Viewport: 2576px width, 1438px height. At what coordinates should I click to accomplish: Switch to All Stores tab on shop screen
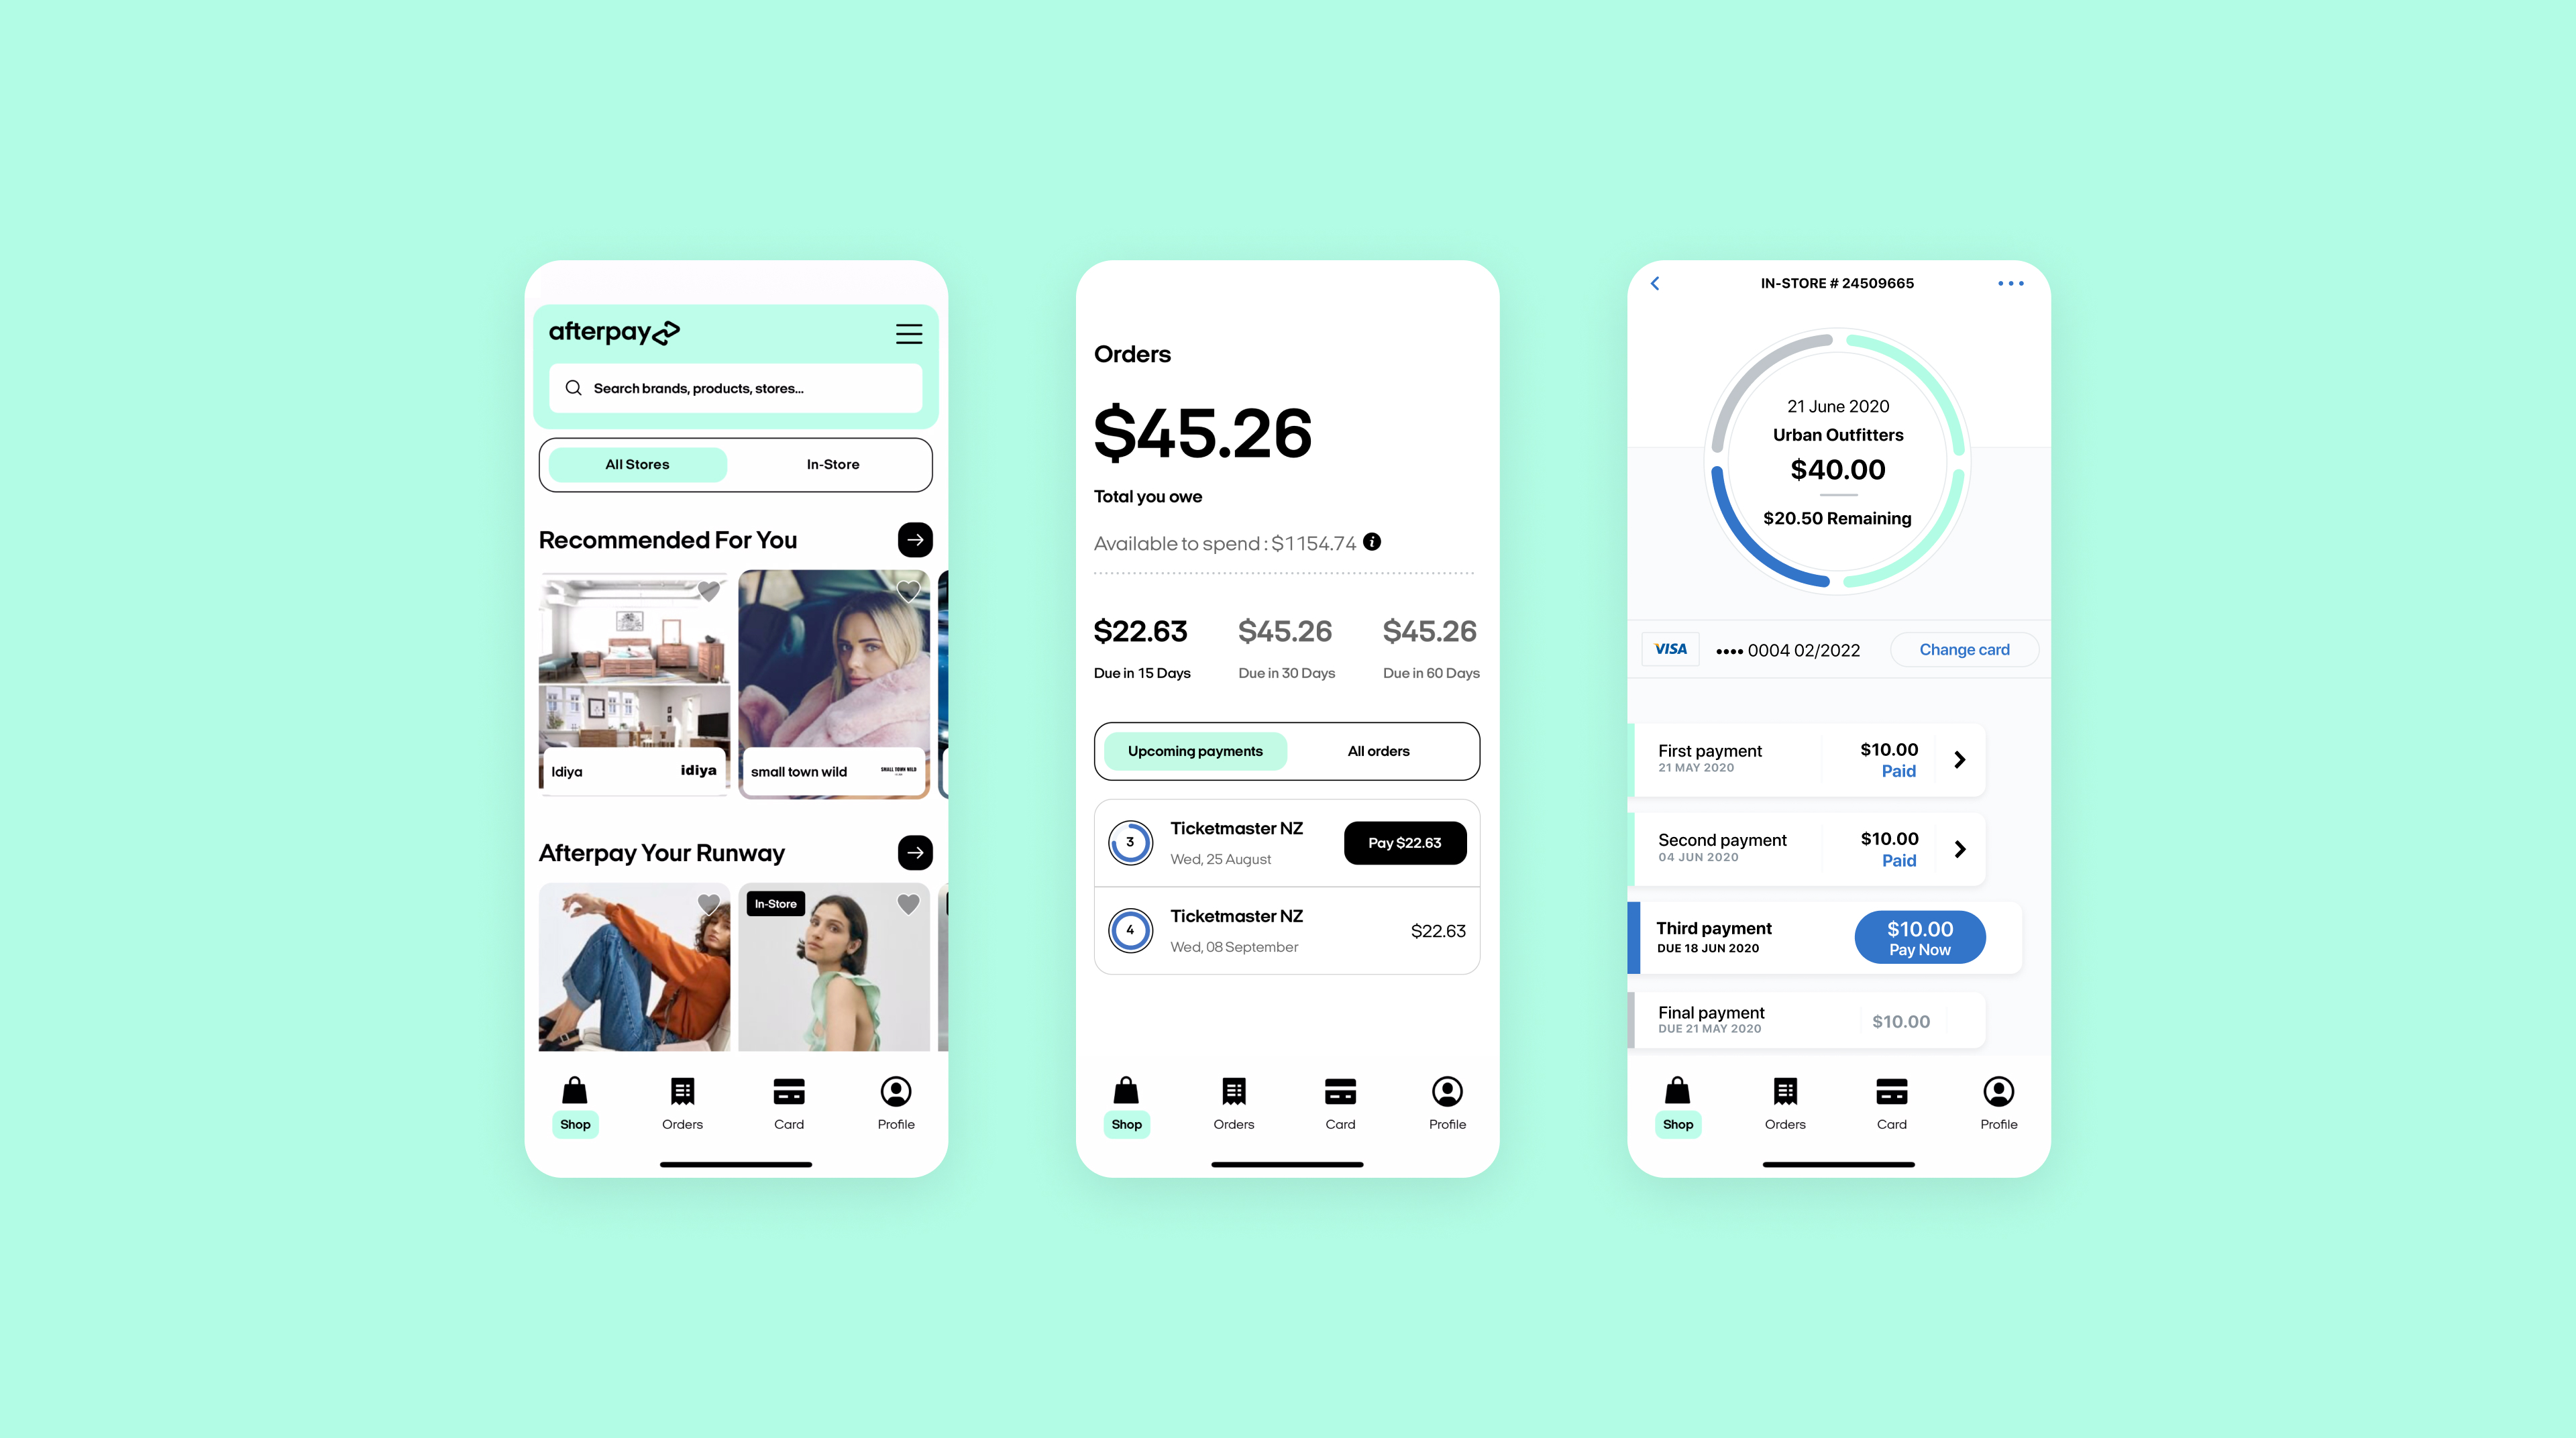tap(637, 463)
